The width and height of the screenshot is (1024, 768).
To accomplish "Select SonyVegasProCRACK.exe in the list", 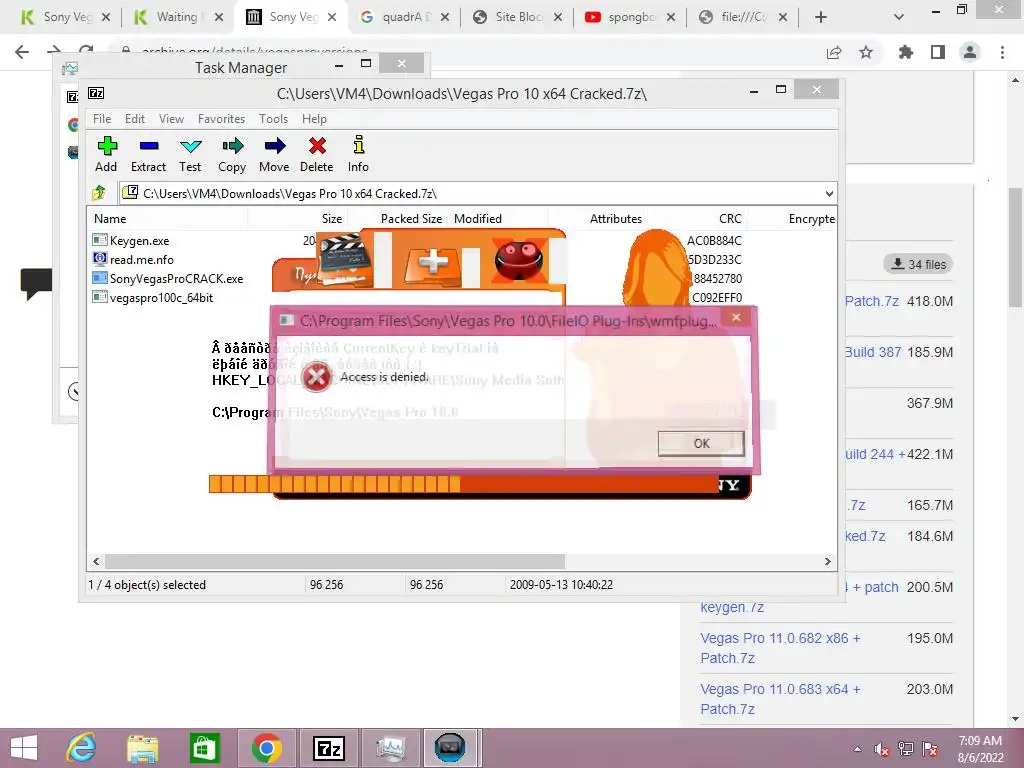I will (x=168, y=278).
